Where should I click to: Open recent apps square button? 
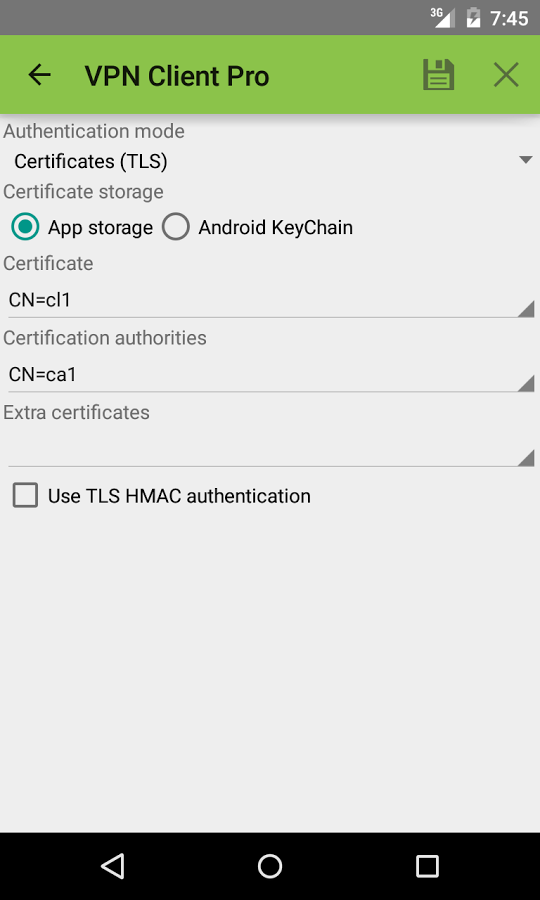point(427,866)
